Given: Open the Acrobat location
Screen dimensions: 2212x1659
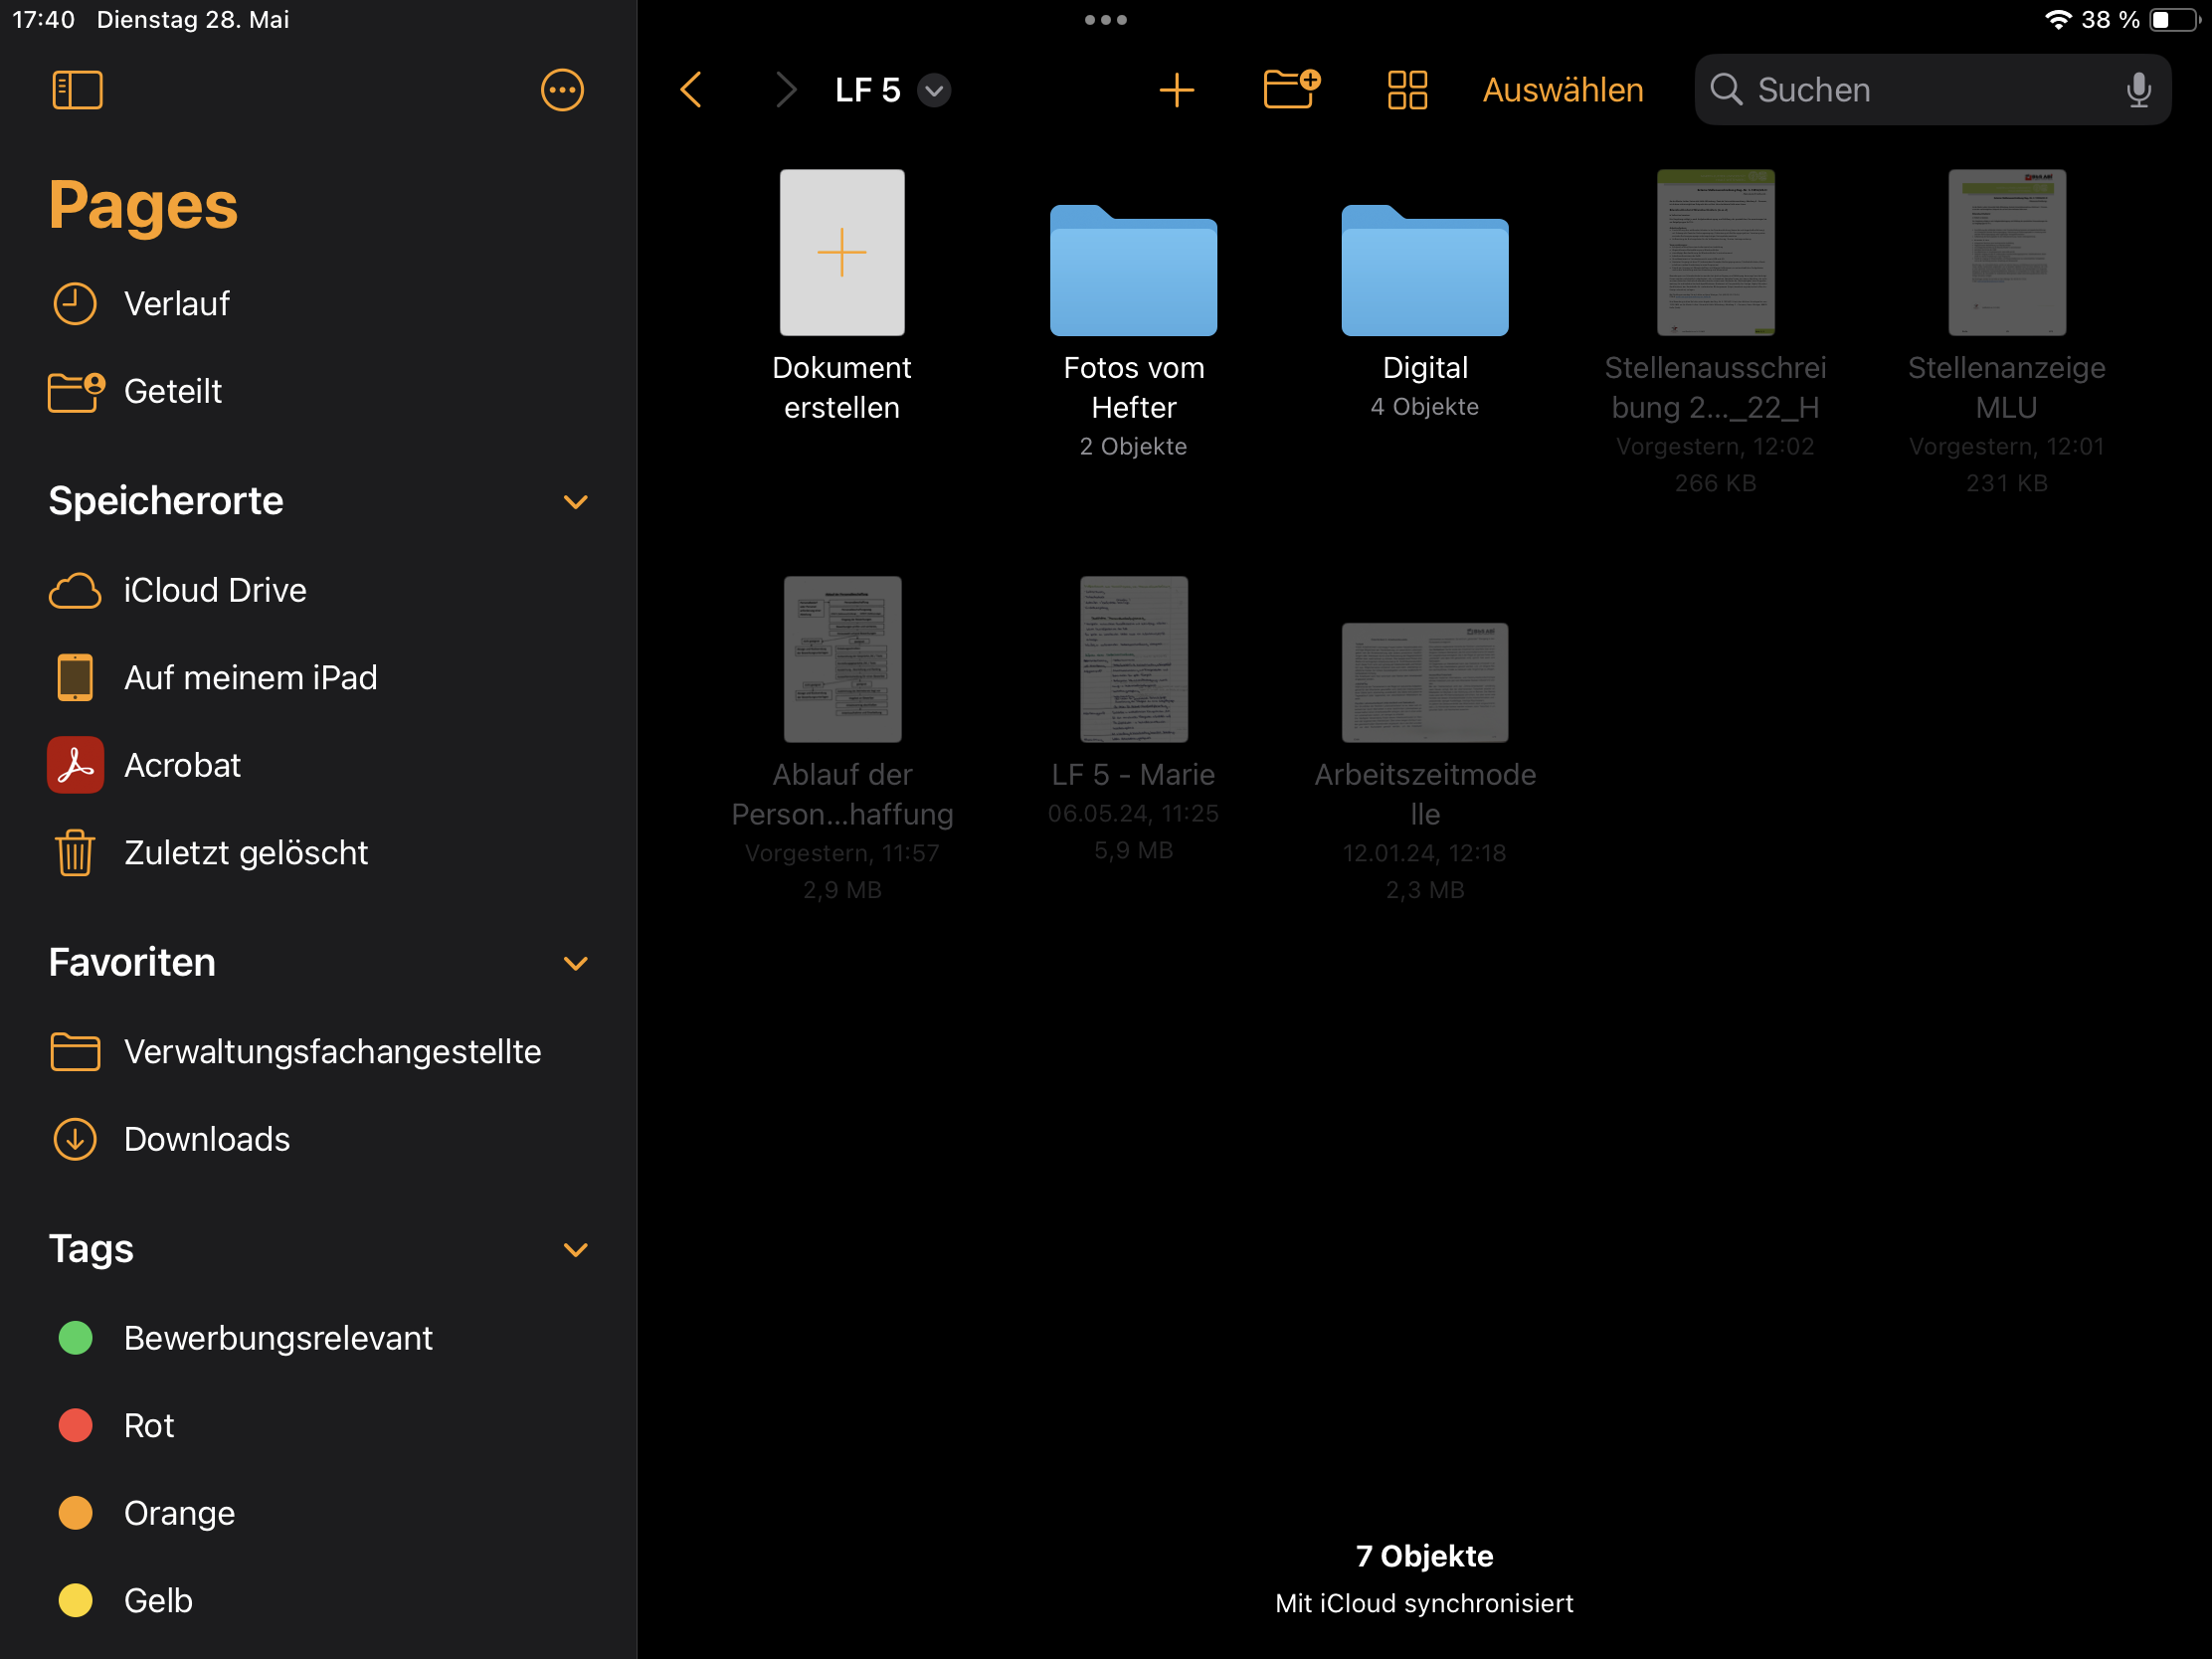Looking at the screenshot, I should (x=182, y=765).
